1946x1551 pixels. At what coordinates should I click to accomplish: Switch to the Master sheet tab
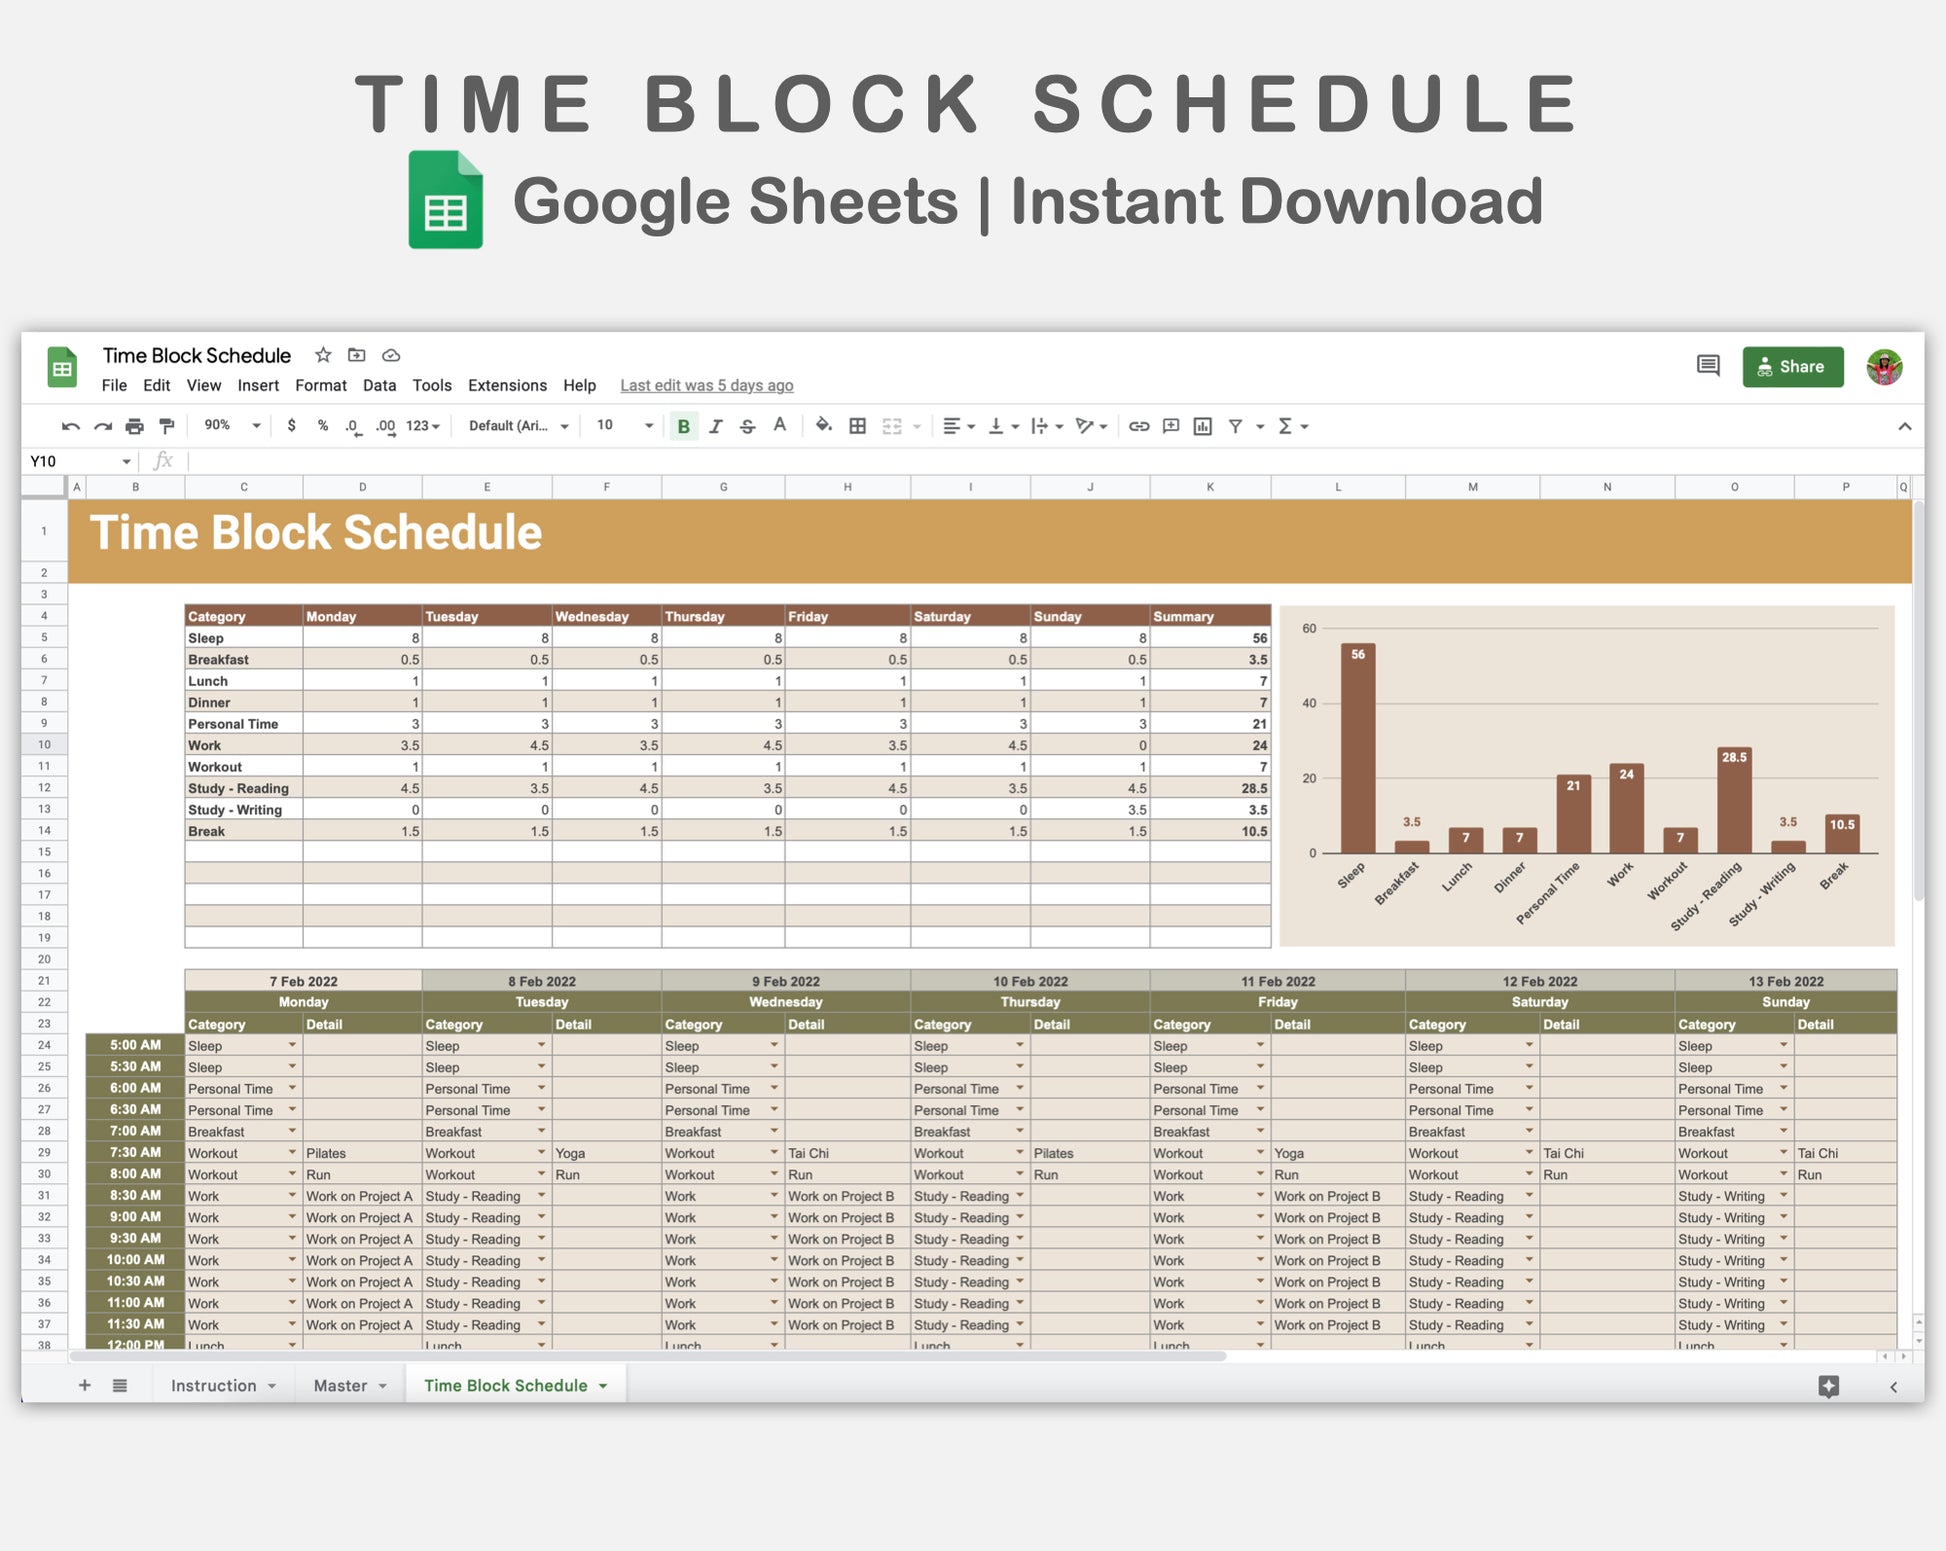click(x=340, y=1385)
